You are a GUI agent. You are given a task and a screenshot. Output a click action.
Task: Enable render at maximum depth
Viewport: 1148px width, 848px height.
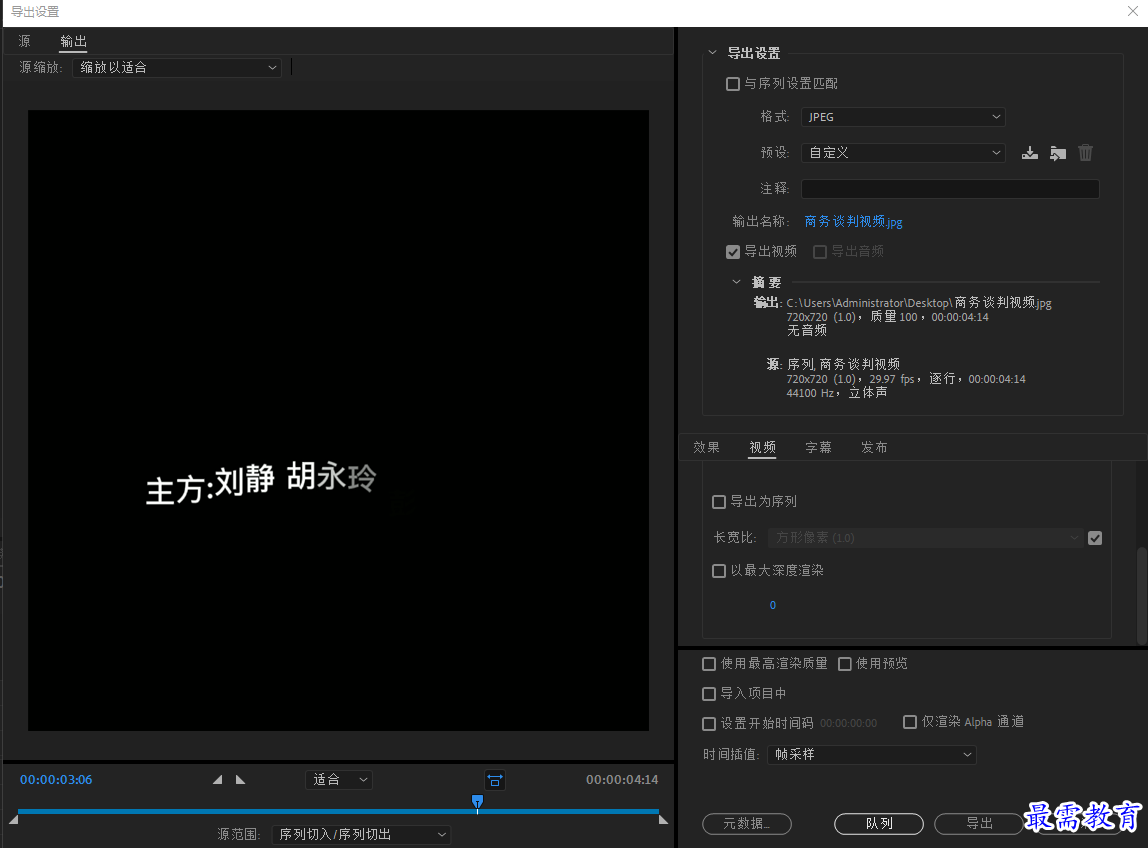pyautogui.click(x=718, y=570)
